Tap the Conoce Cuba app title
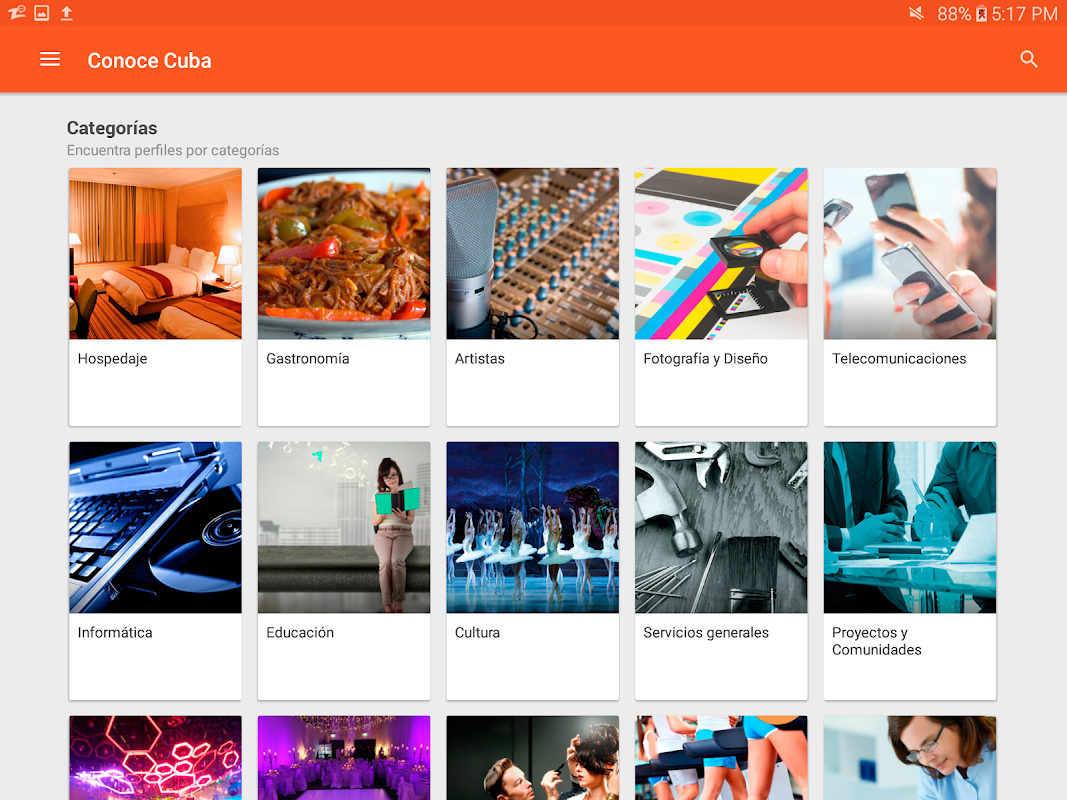Viewport: 1067px width, 800px height. (150, 61)
